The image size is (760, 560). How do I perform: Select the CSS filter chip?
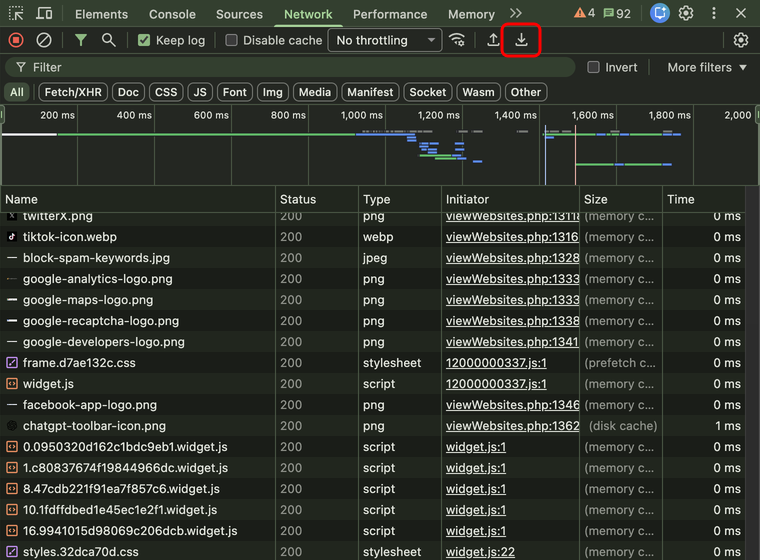tap(166, 92)
